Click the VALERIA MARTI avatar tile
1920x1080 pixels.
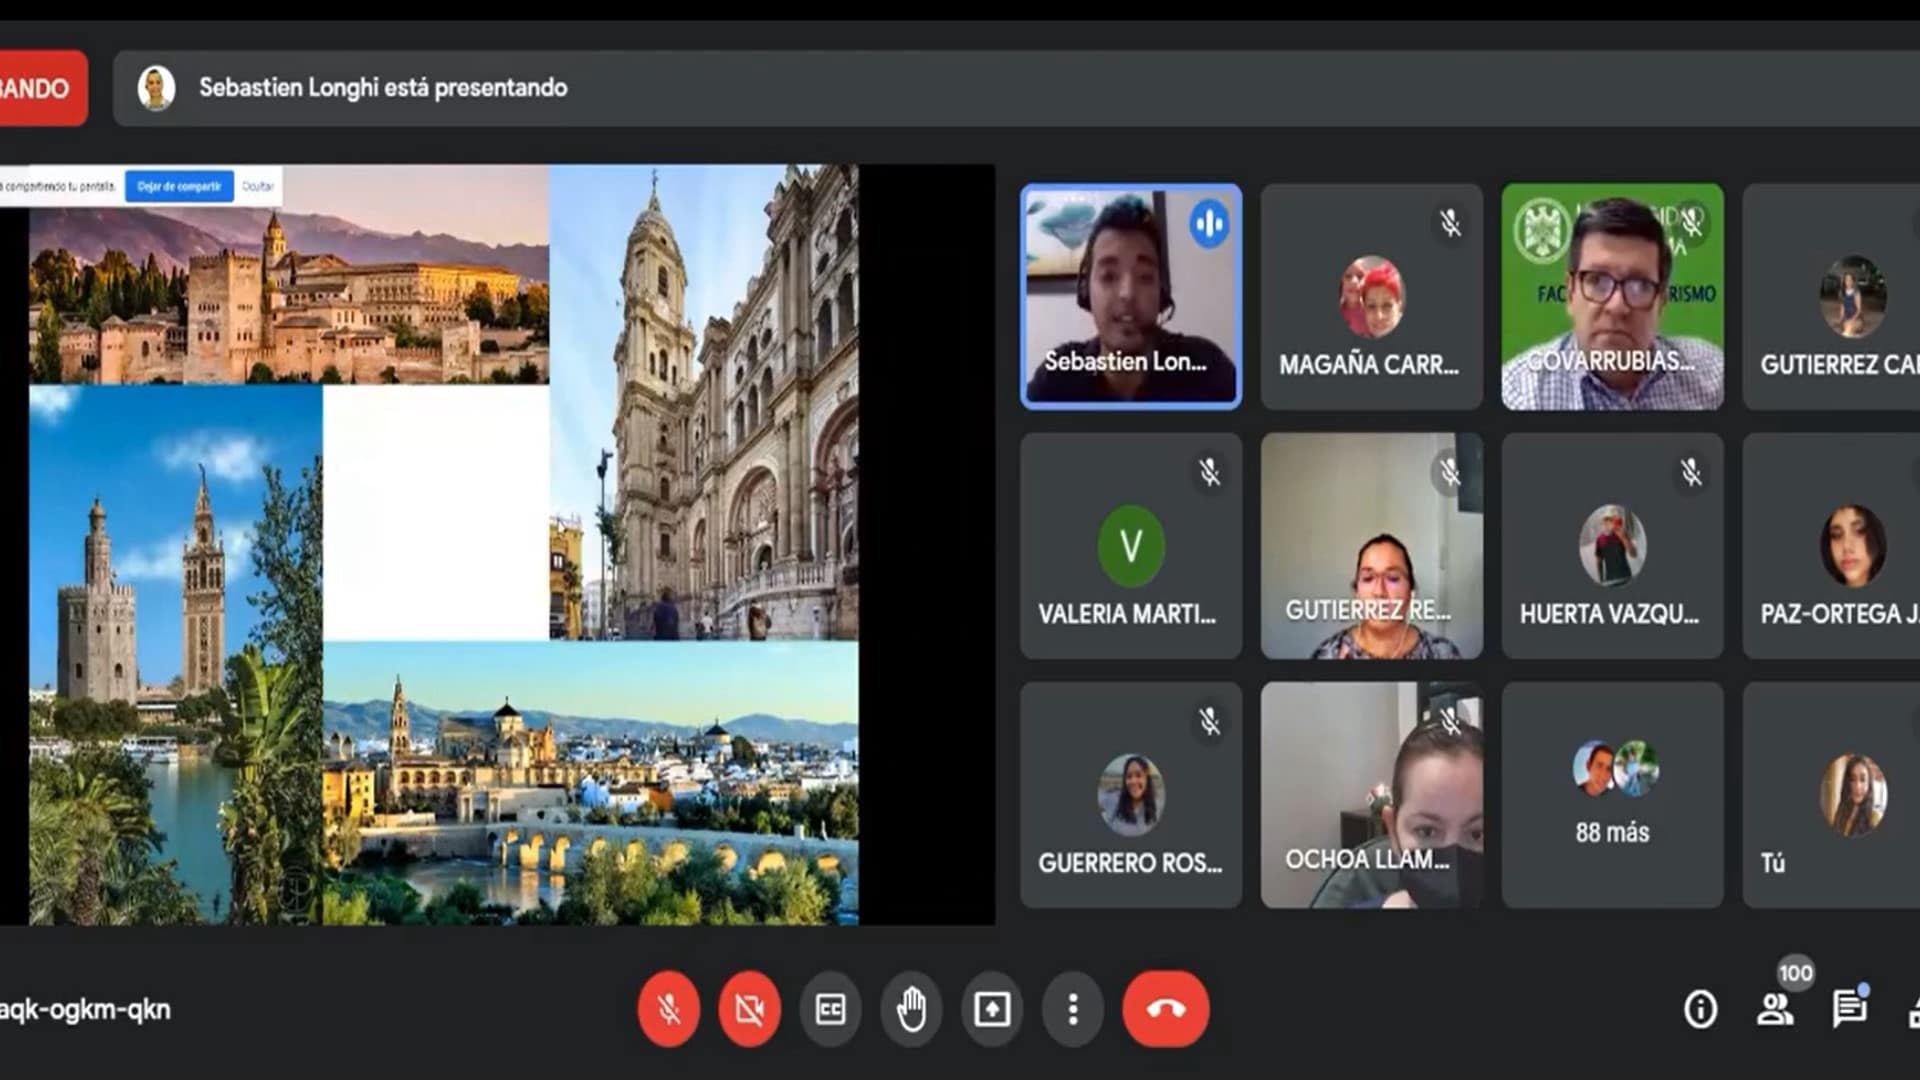[1130, 546]
